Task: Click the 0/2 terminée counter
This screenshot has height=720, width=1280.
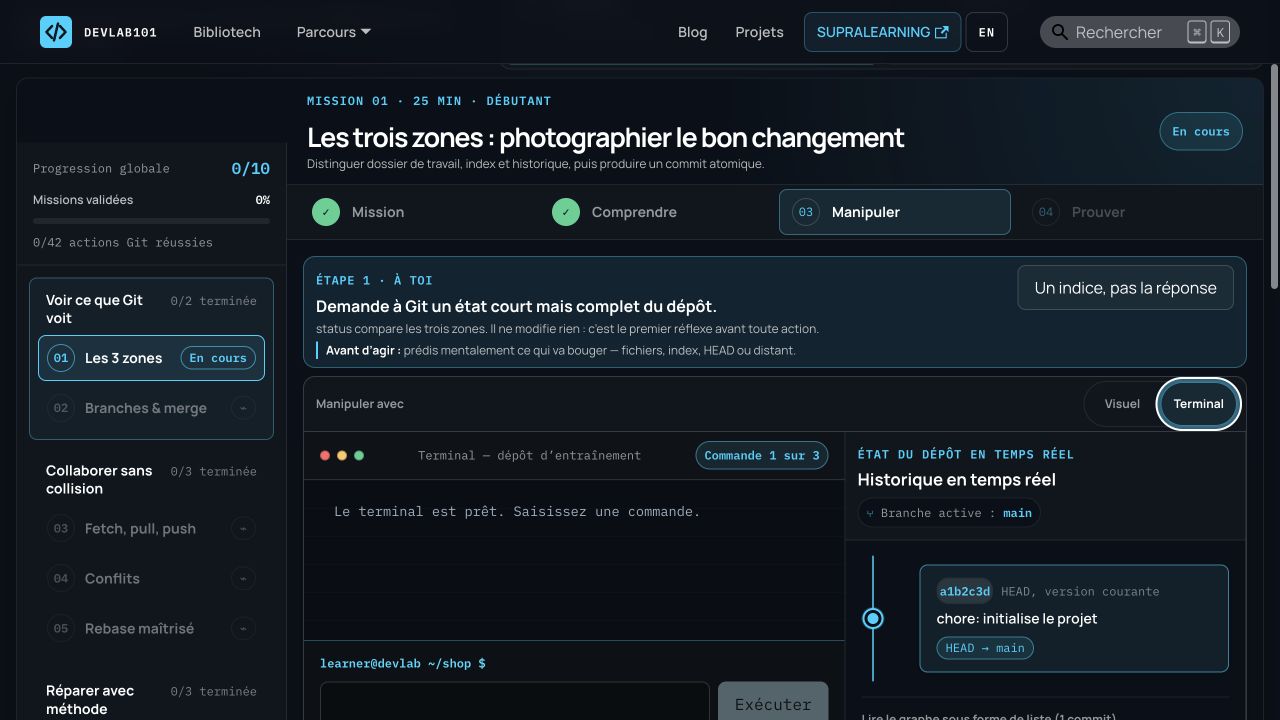Action: (x=213, y=301)
